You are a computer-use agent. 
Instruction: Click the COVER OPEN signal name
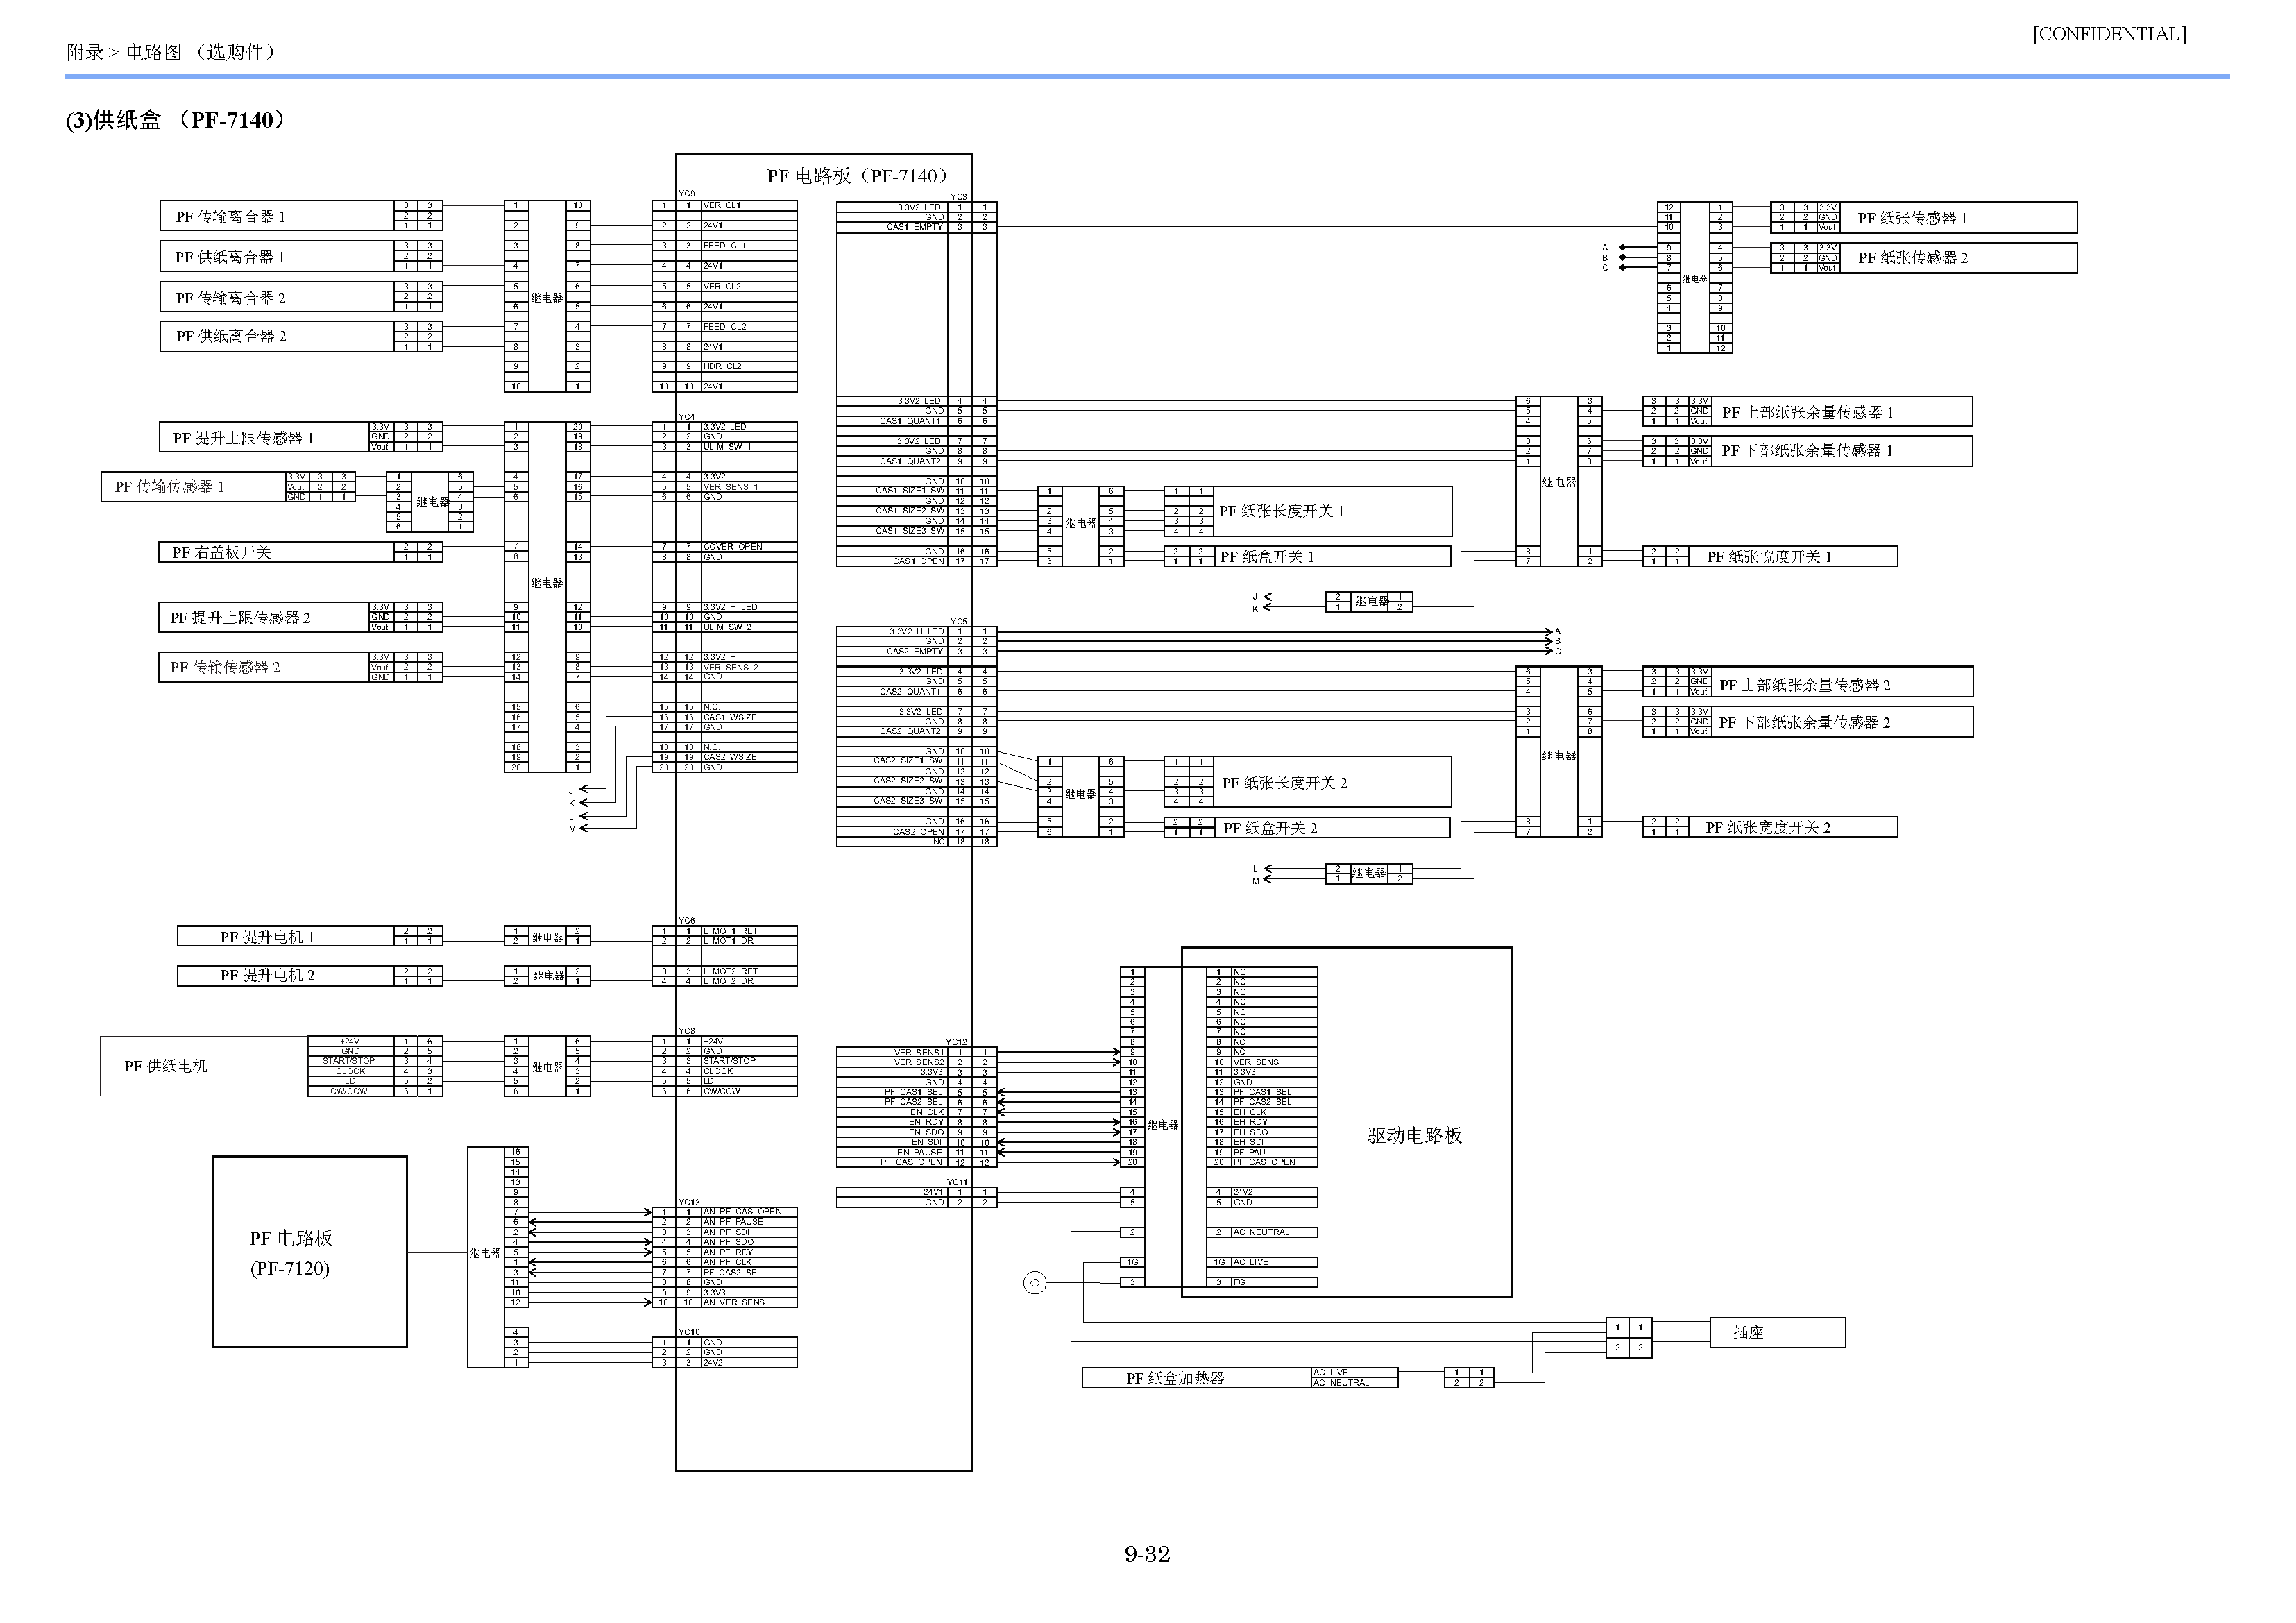point(733,547)
